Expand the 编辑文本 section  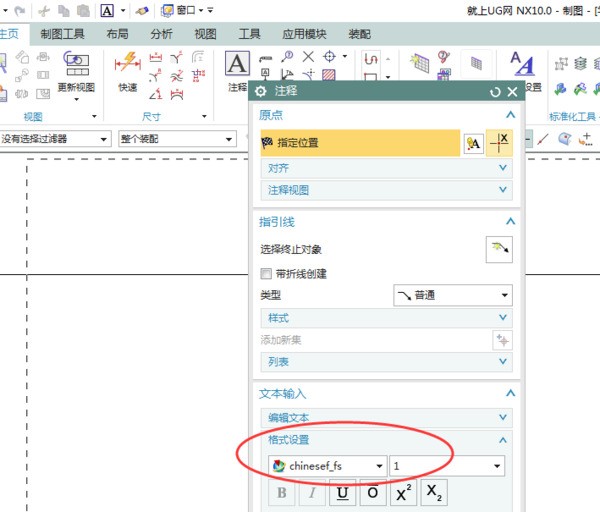coord(387,418)
